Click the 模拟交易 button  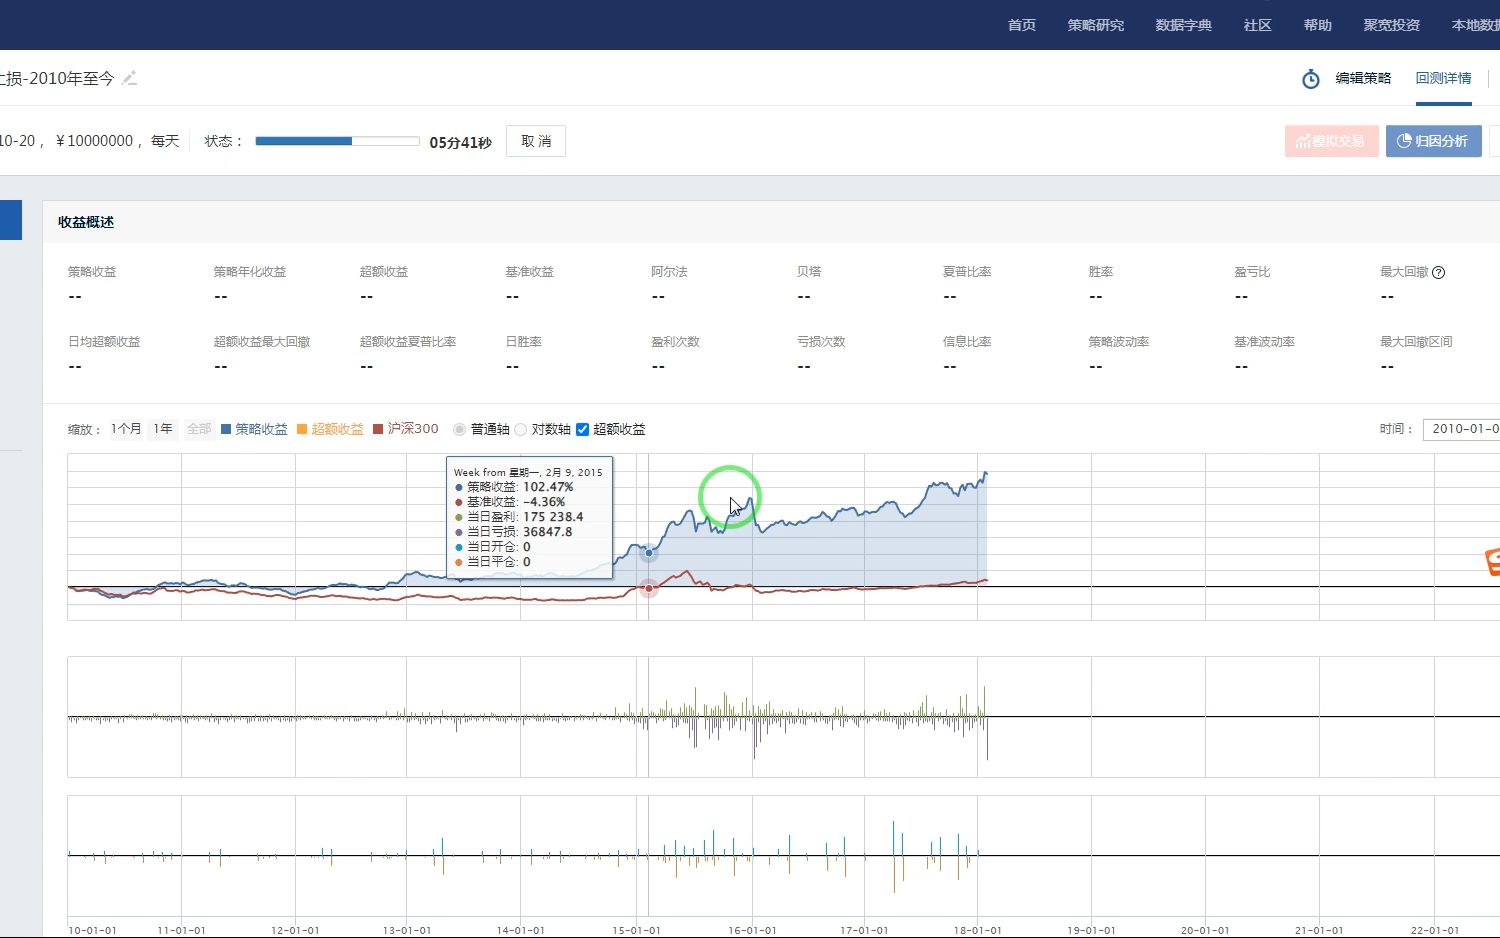pos(1332,141)
